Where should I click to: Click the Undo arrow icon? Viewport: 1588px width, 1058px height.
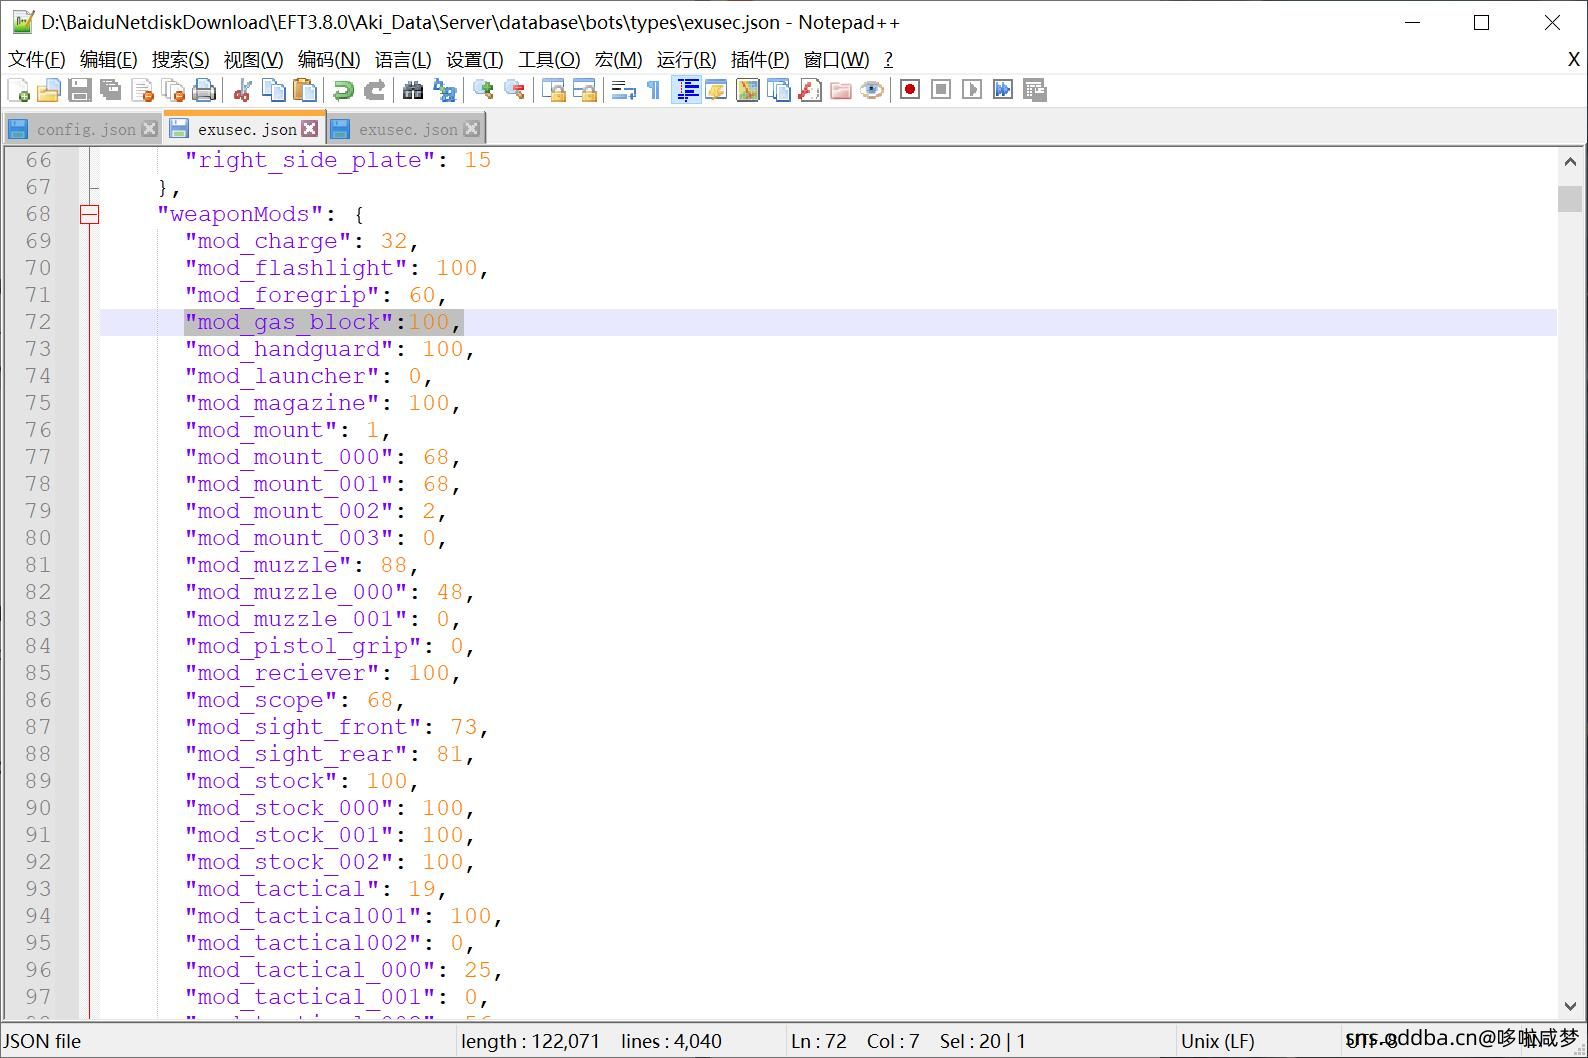tap(343, 90)
